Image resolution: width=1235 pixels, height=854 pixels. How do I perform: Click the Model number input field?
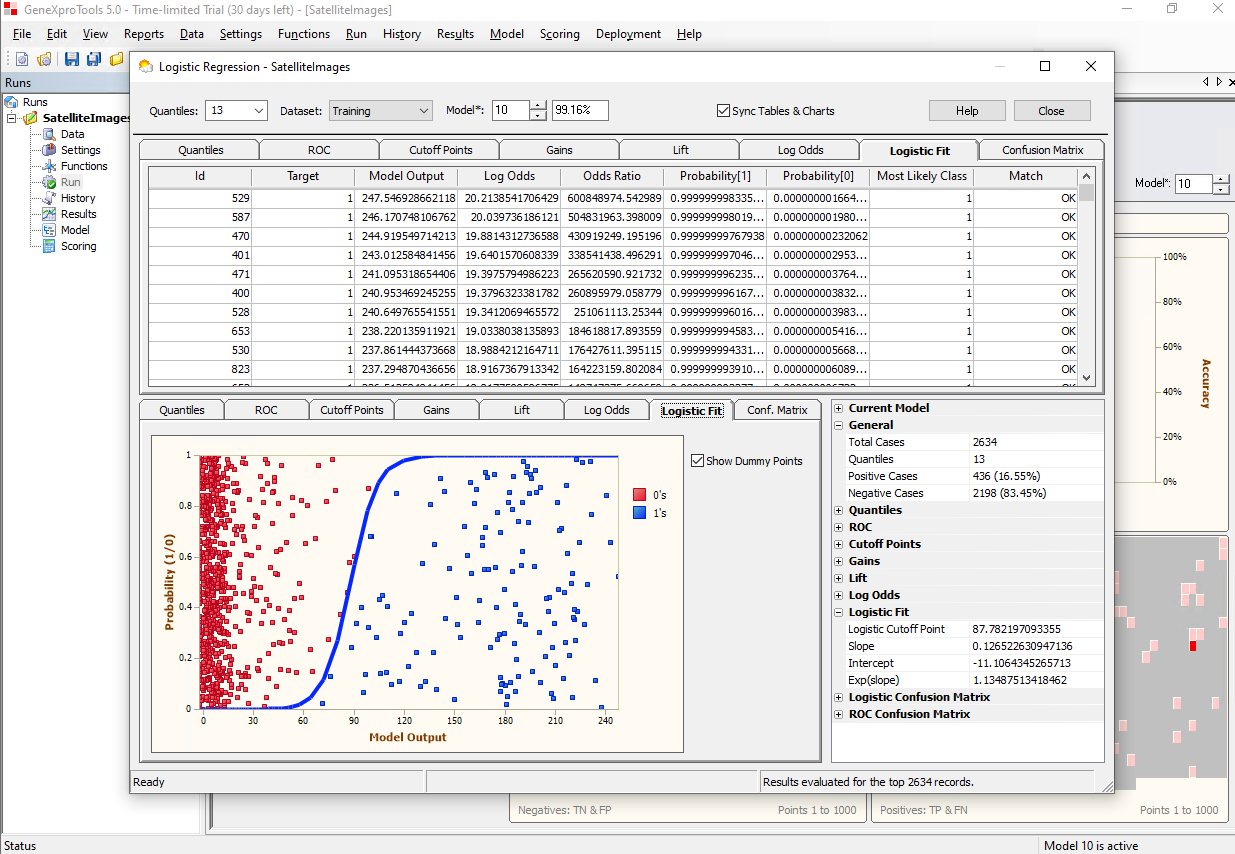pos(510,111)
